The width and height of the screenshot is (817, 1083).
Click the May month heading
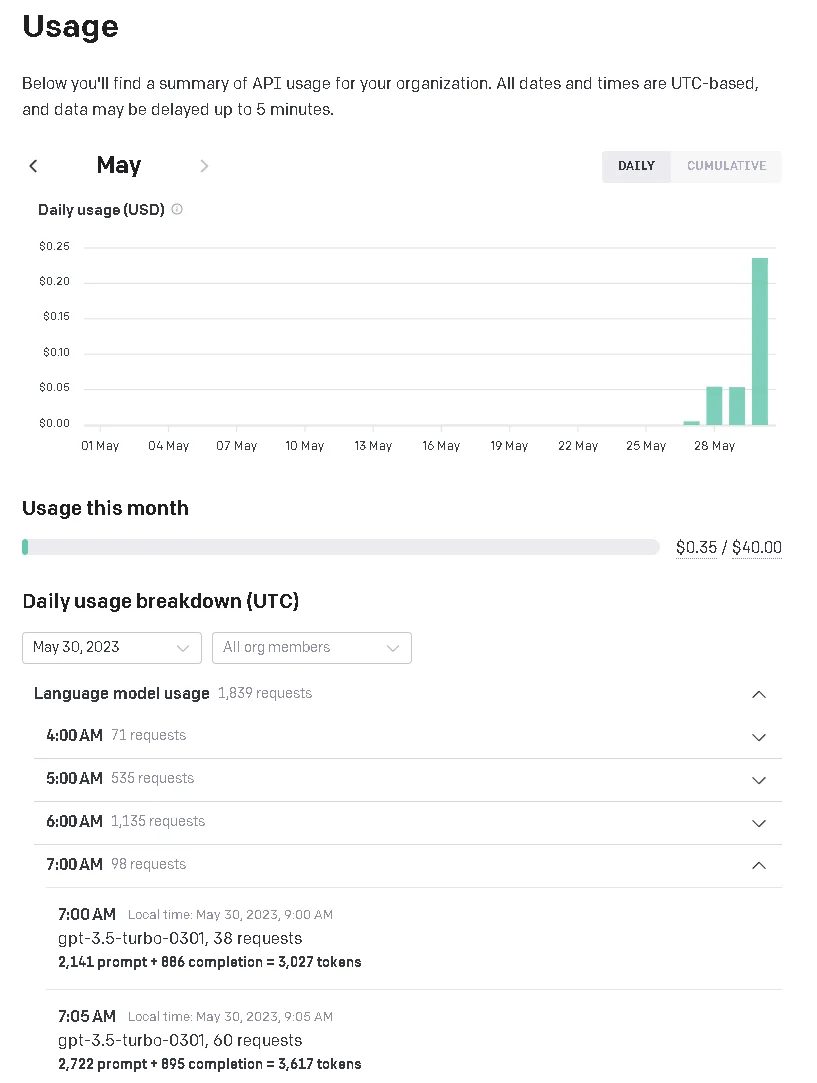pyautogui.click(x=119, y=165)
